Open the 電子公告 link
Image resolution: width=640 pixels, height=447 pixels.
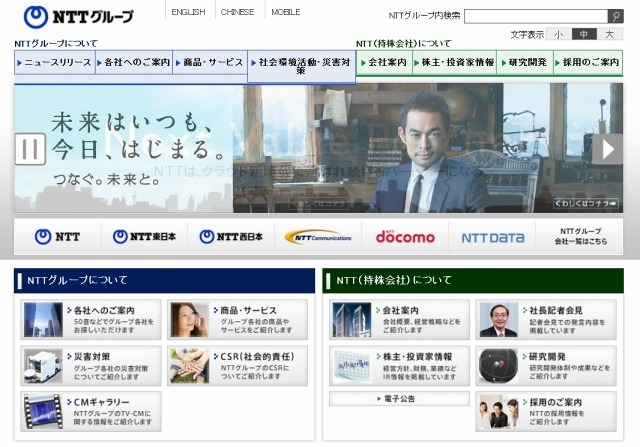pos(399,399)
